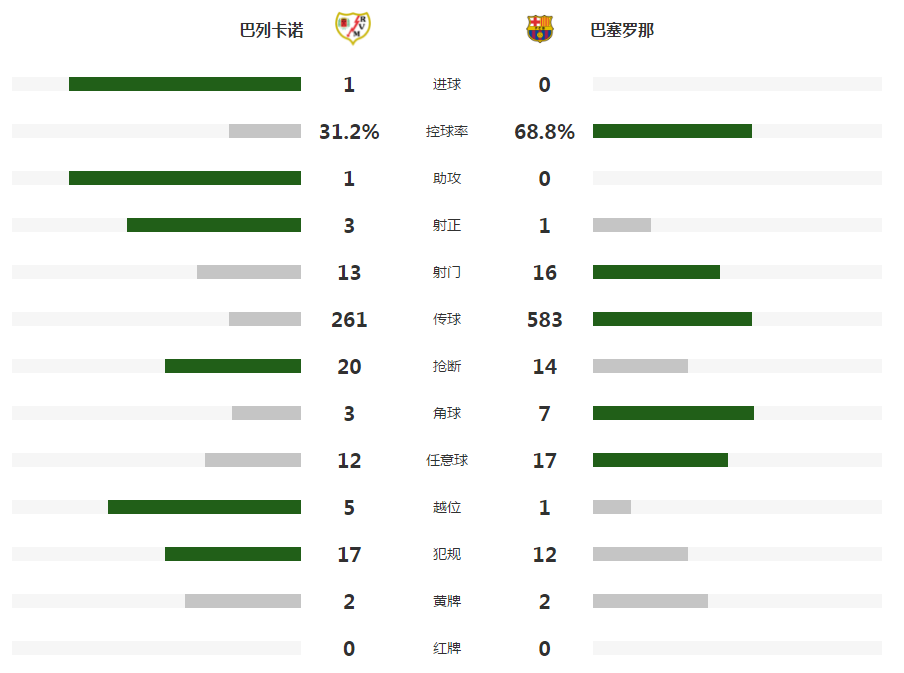The height and width of the screenshot is (673, 904).
Task: Click Barcelona's green 角球 corners bar
Action: click(673, 413)
